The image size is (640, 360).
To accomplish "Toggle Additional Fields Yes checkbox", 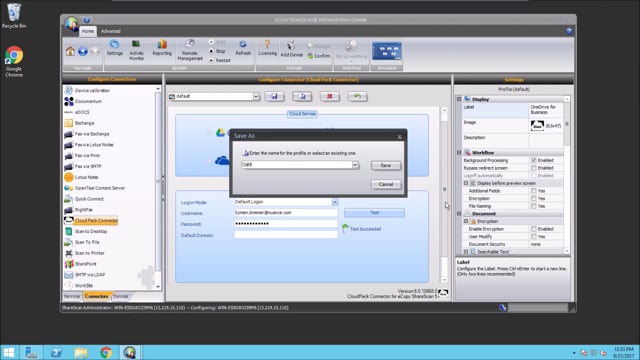I will (533, 191).
